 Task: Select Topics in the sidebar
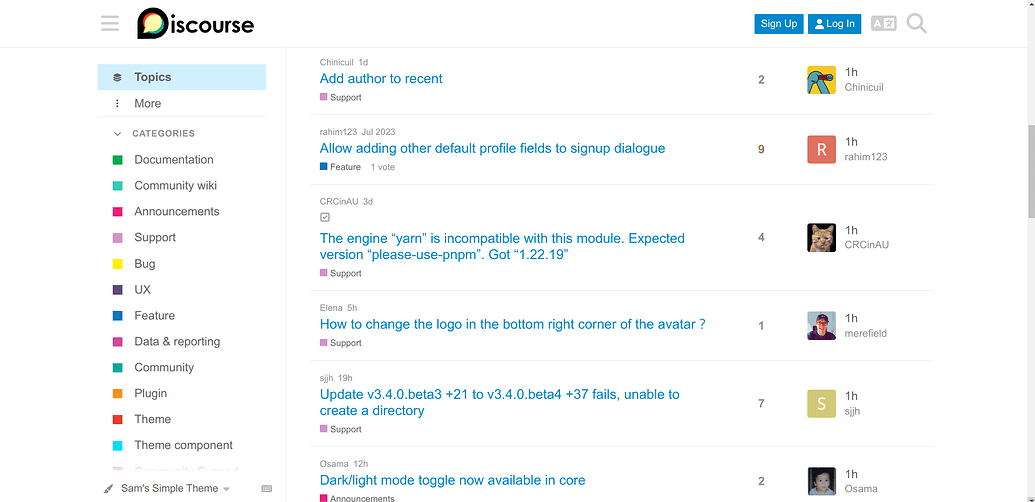(x=153, y=77)
